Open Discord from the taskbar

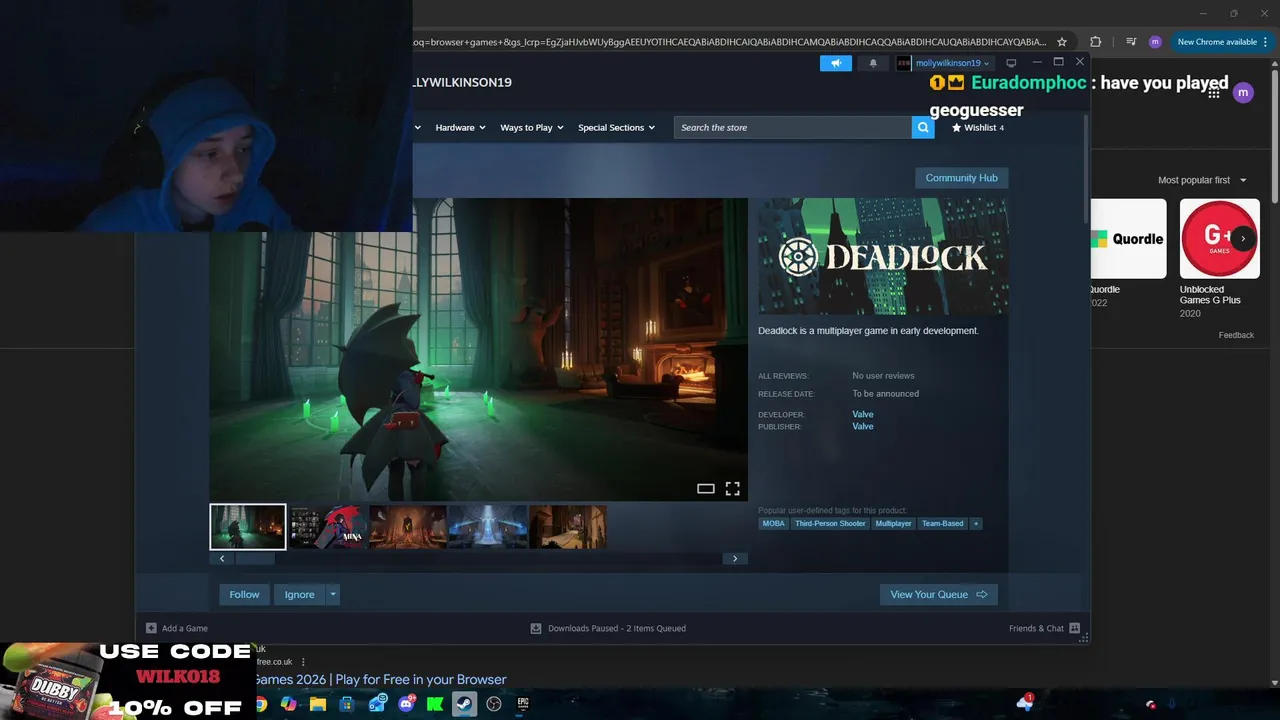pyautogui.click(x=406, y=704)
